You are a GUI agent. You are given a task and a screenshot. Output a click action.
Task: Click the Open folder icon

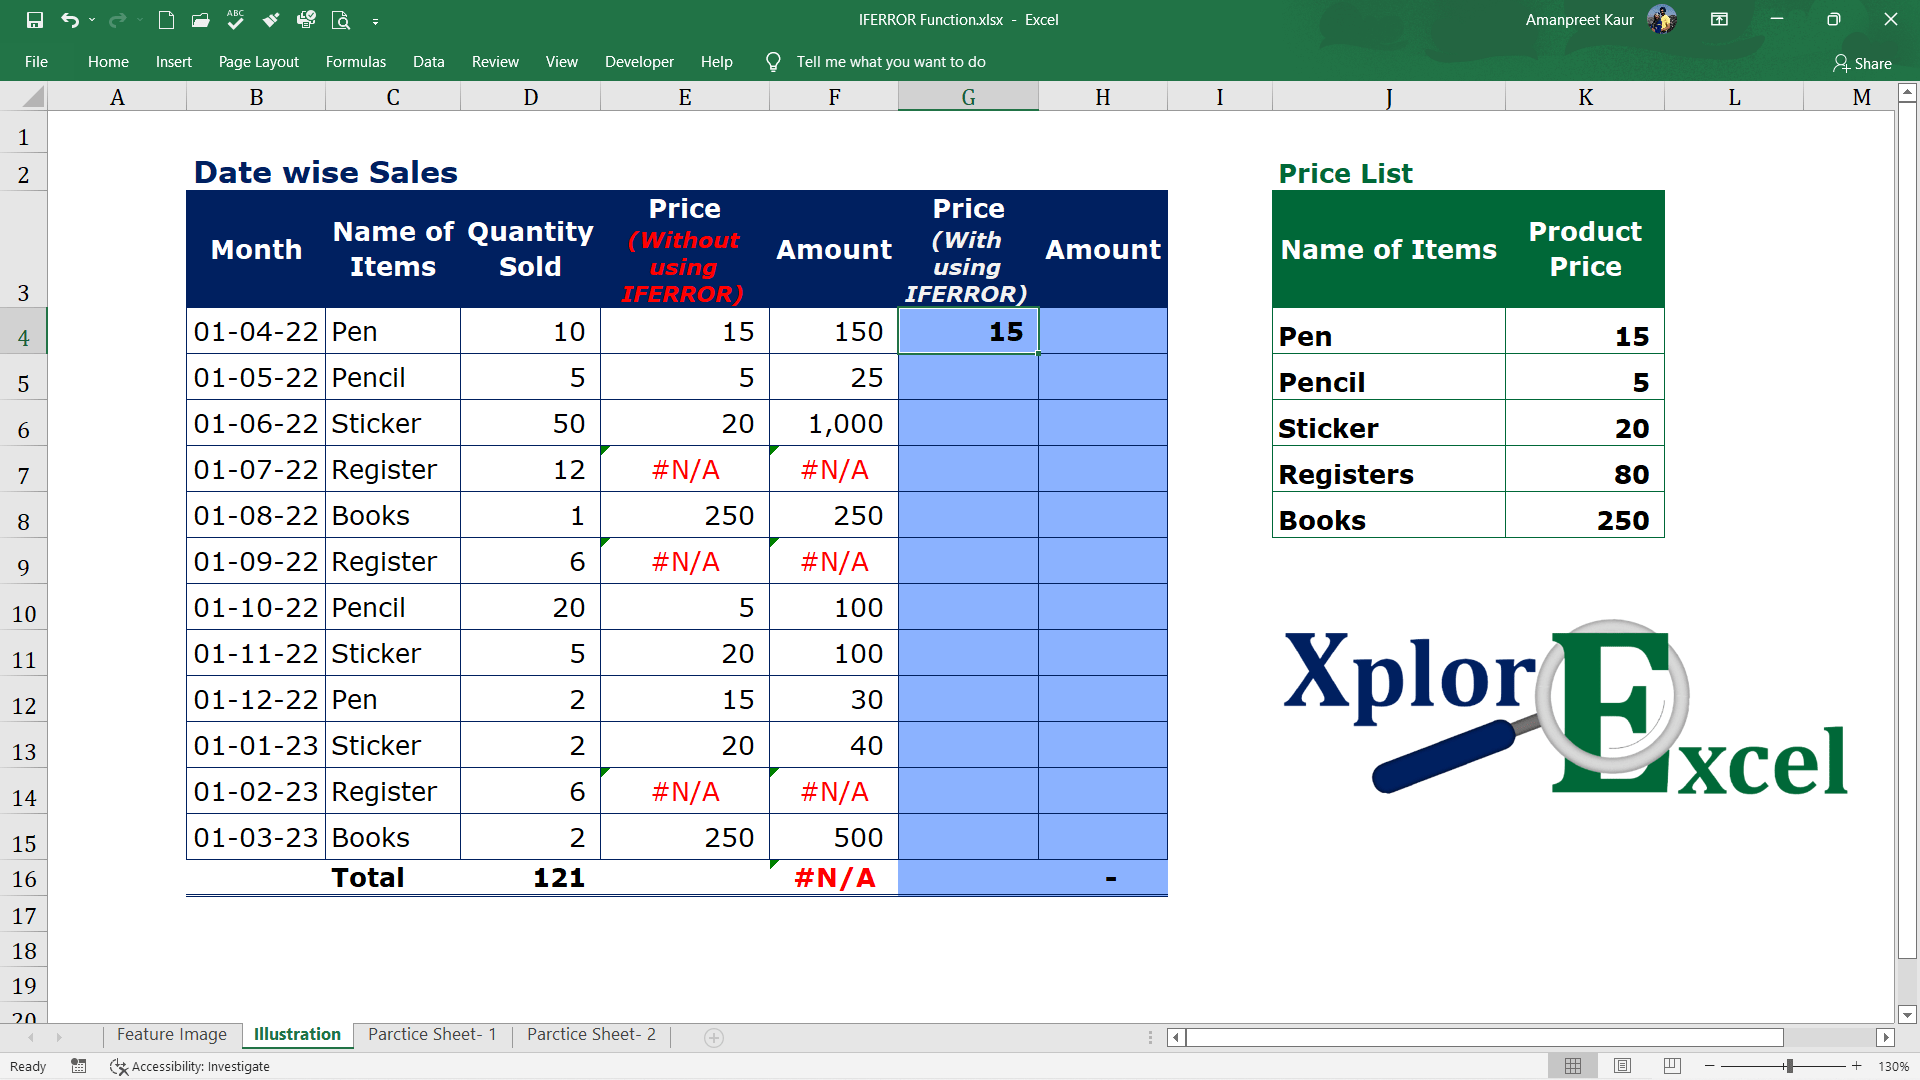coord(201,20)
